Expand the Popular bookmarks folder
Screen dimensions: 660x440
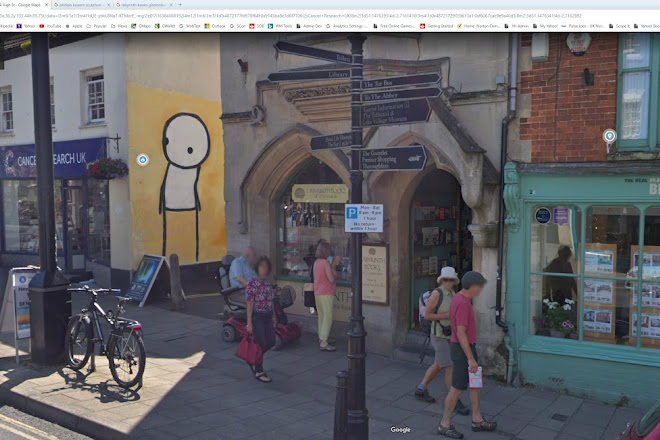pos(96,26)
